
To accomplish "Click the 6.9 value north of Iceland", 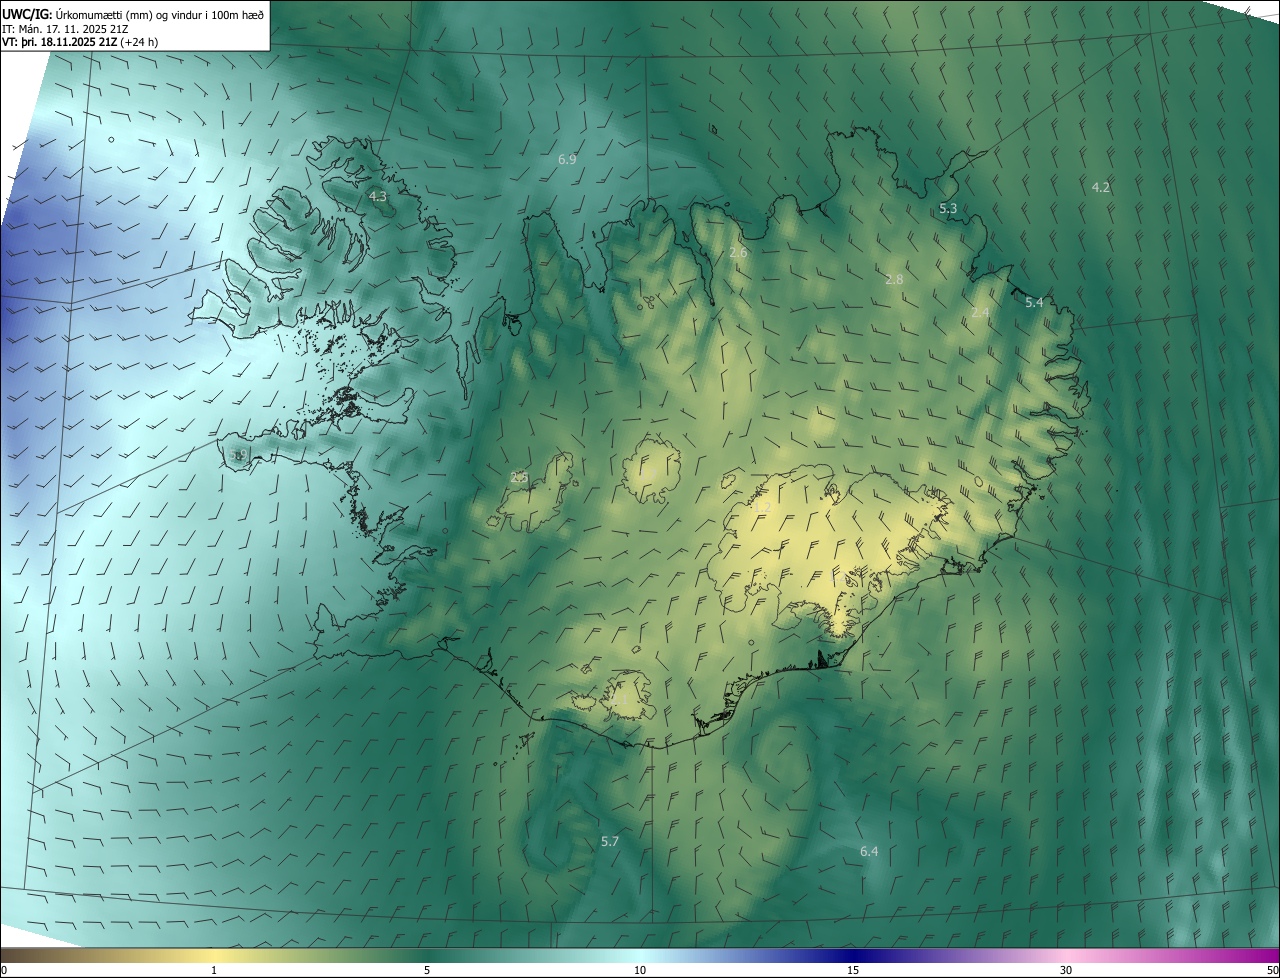I will [567, 160].
